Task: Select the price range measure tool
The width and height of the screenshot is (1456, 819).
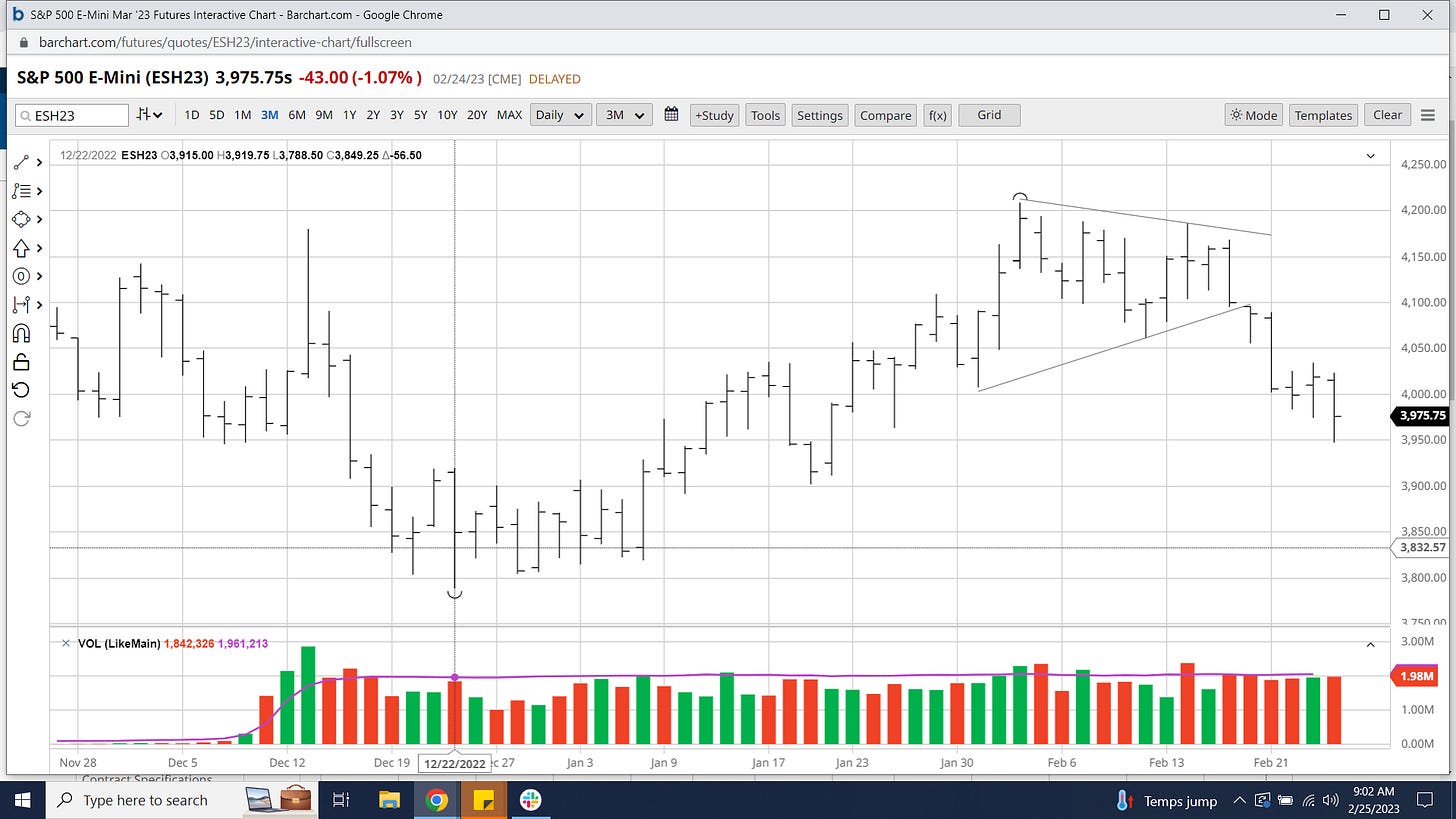Action: click(x=21, y=304)
